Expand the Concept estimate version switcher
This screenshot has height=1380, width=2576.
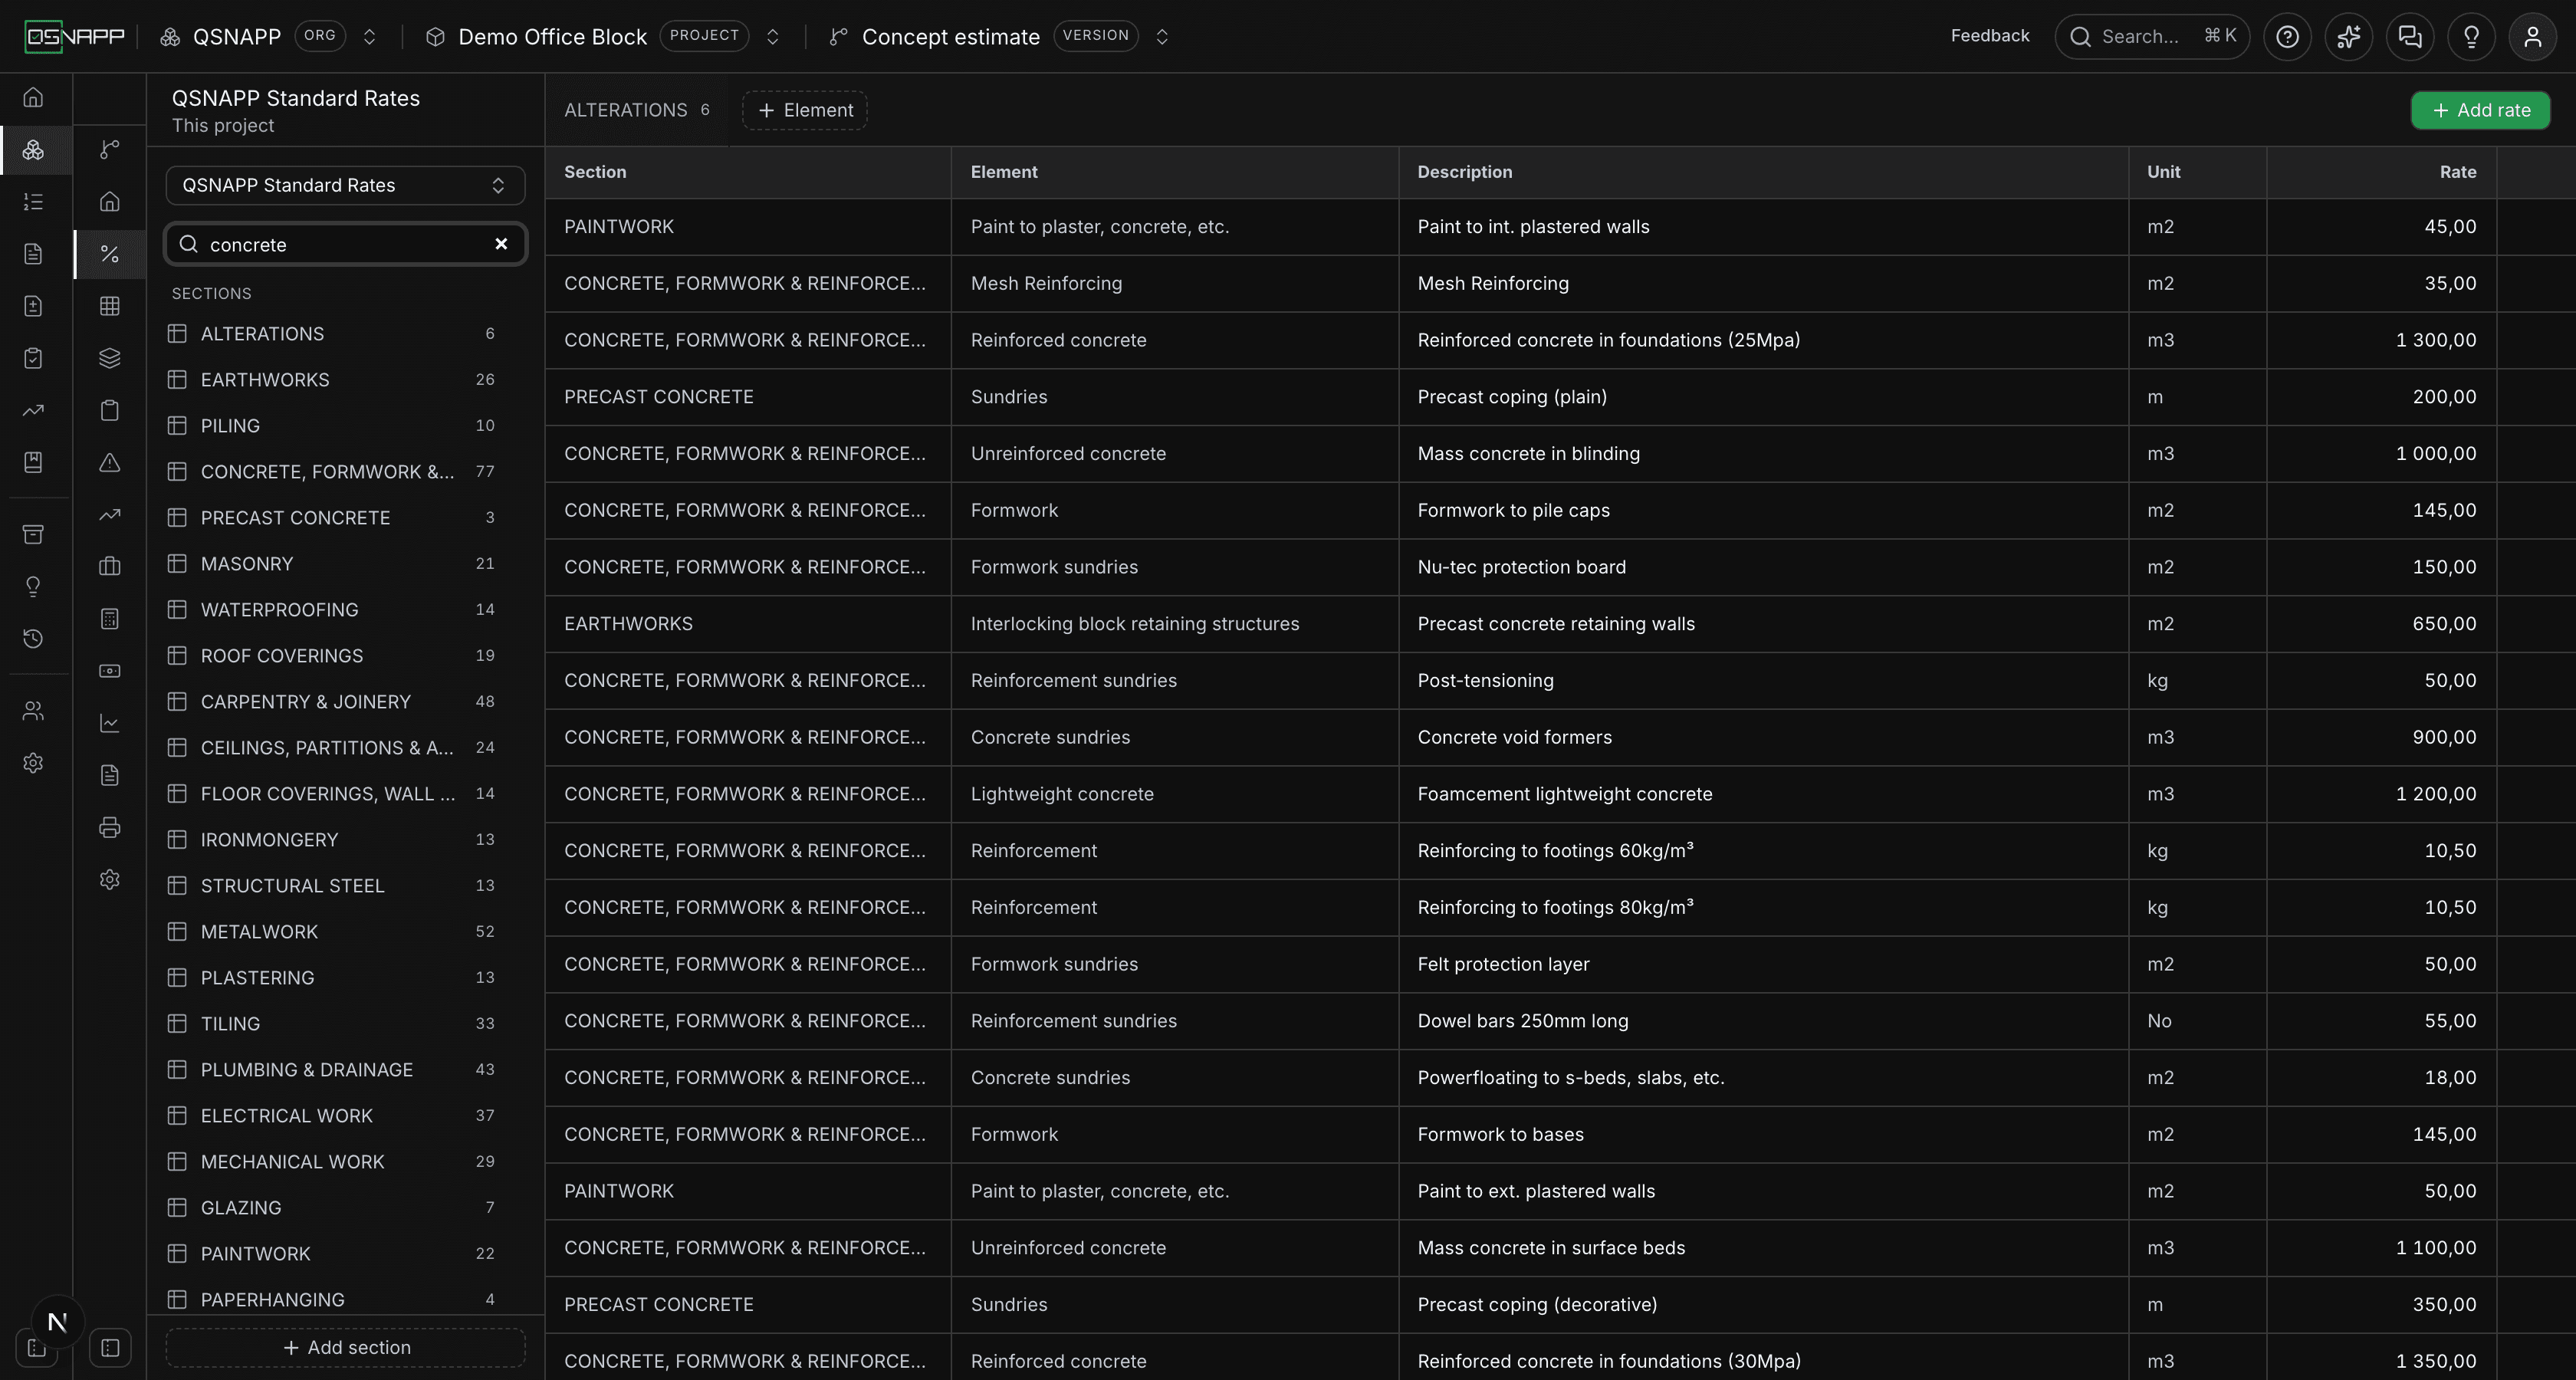pyautogui.click(x=1162, y=37)
